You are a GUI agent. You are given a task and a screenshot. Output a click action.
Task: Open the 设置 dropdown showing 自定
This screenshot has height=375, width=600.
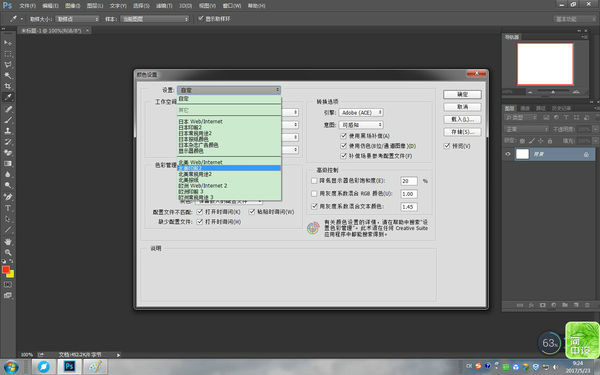(x=229, y=90)
